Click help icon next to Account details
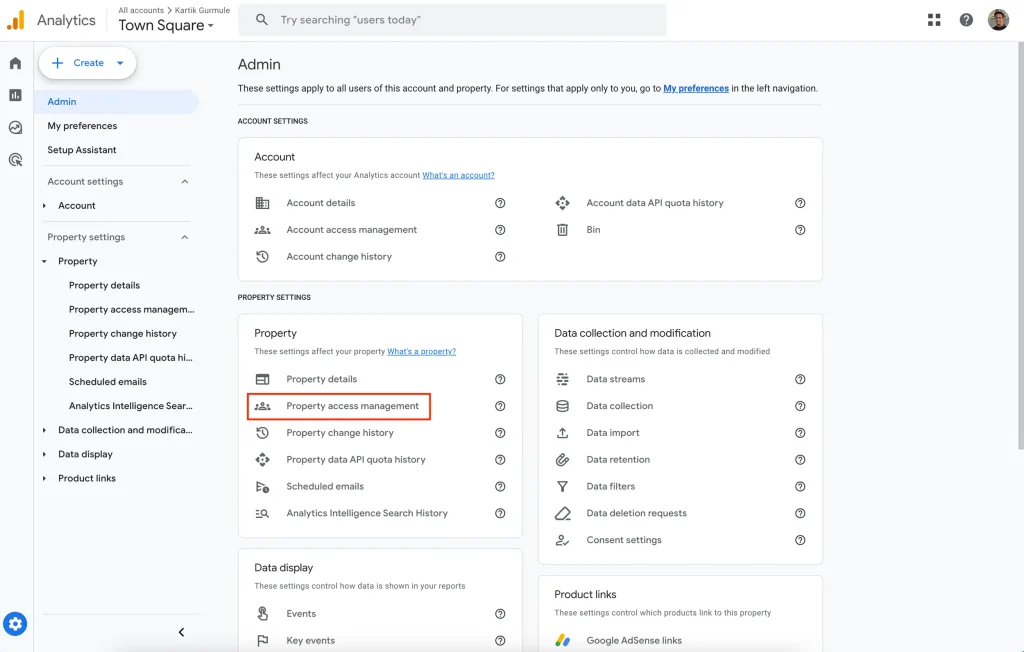Image resolution: width=1024 pixels, height=652 pixels. coord(500,203)
